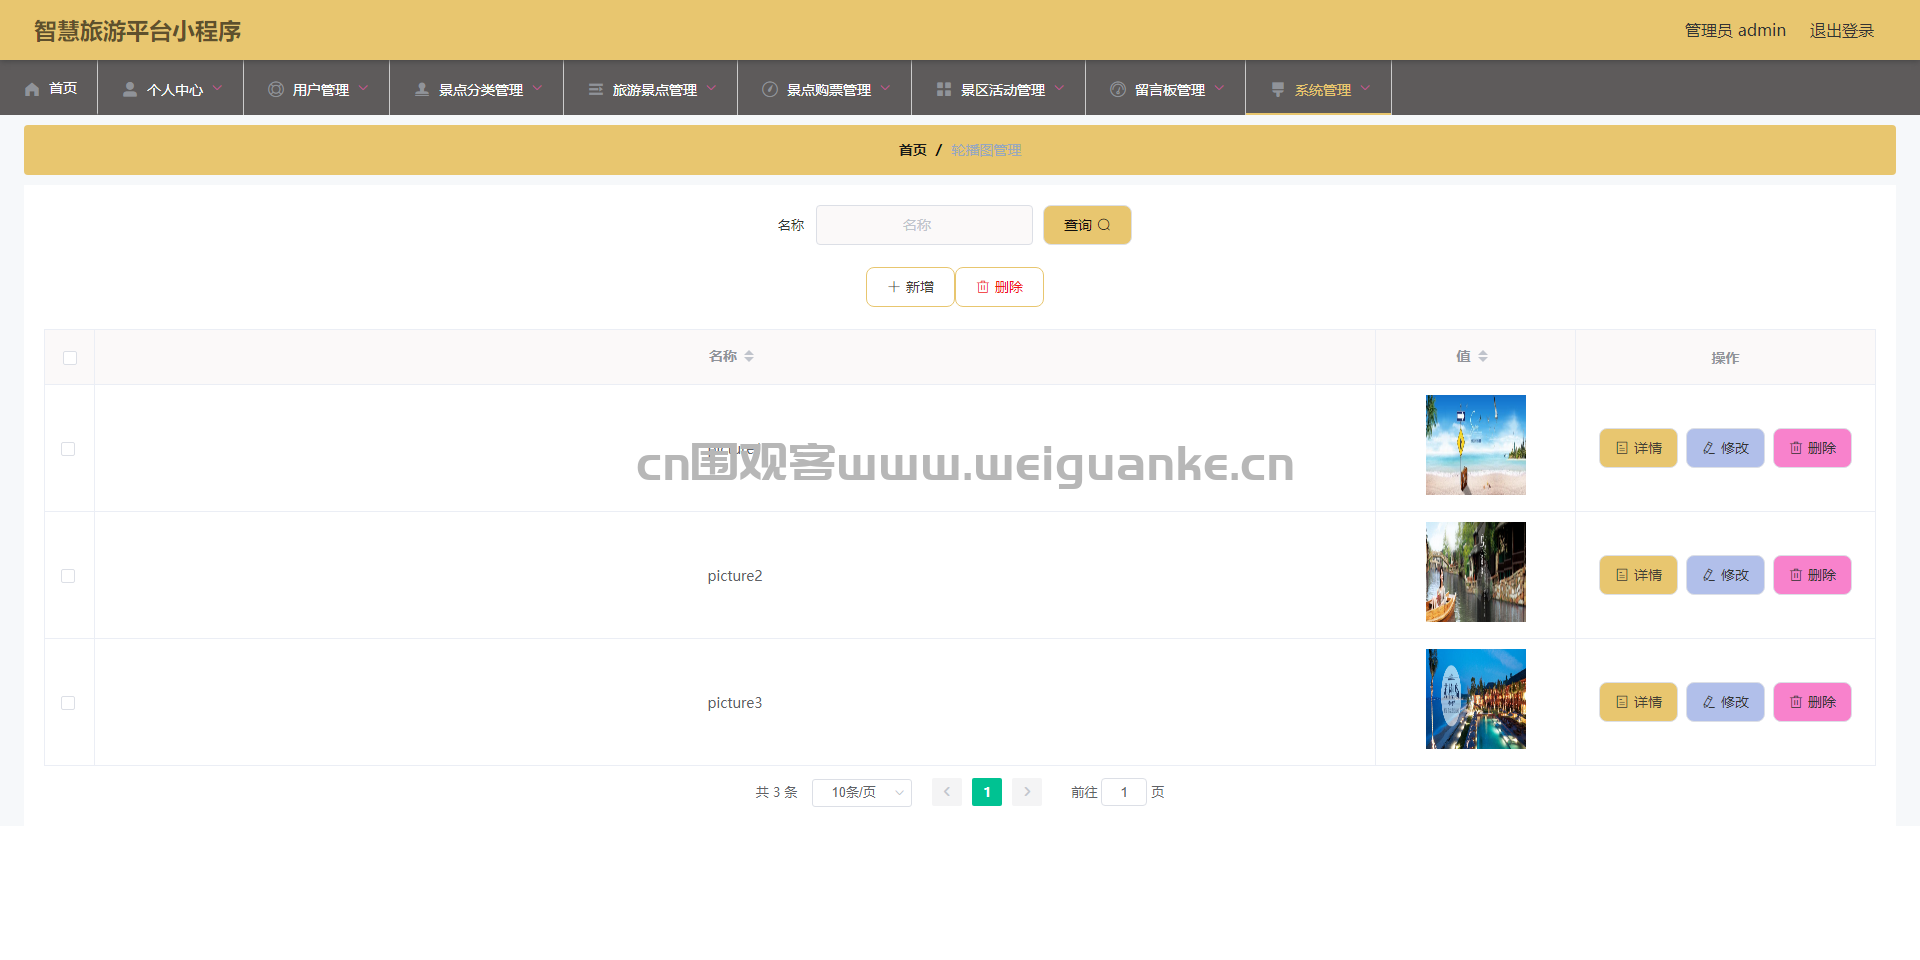Click the 管理员 admin user label
Screen dimensions: 1920x960
tap(1735, 31)
